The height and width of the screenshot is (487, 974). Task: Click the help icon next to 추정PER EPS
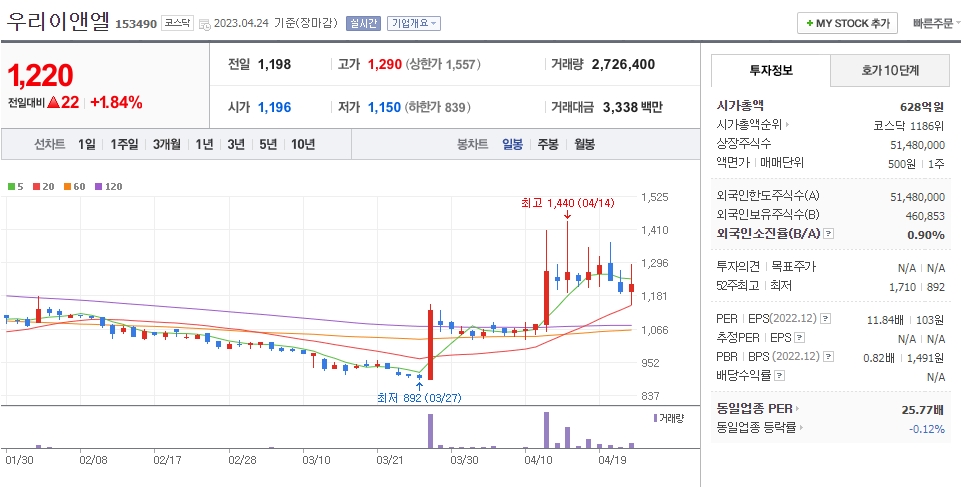(x=799, y=338)
